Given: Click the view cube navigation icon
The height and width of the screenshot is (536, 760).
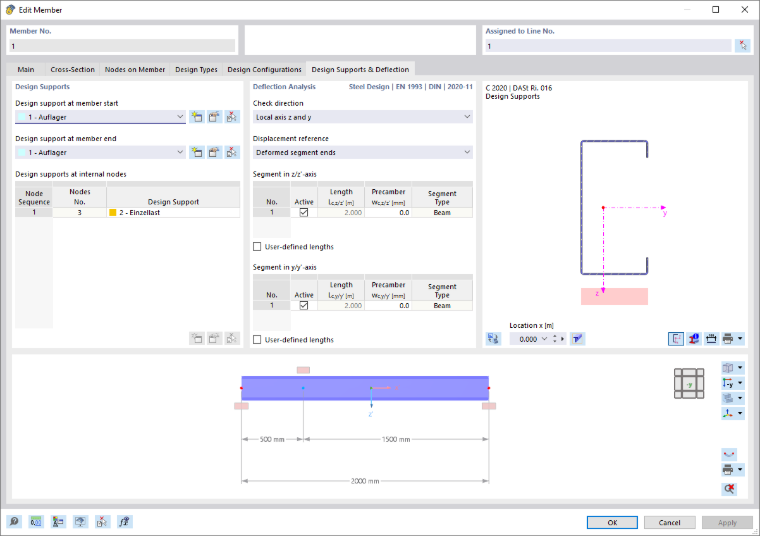Looking at the screenshot, I should (x=689, y=384).
